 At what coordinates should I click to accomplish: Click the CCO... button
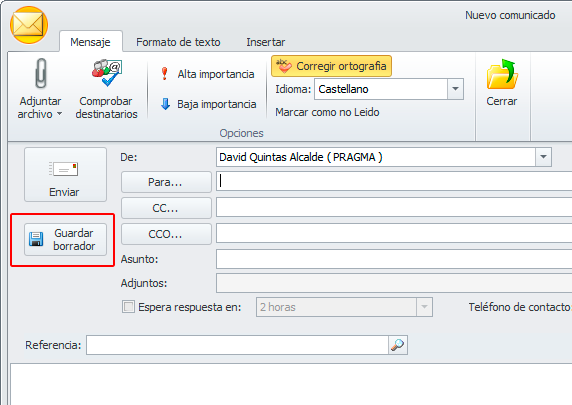click(x=166, y=234)
